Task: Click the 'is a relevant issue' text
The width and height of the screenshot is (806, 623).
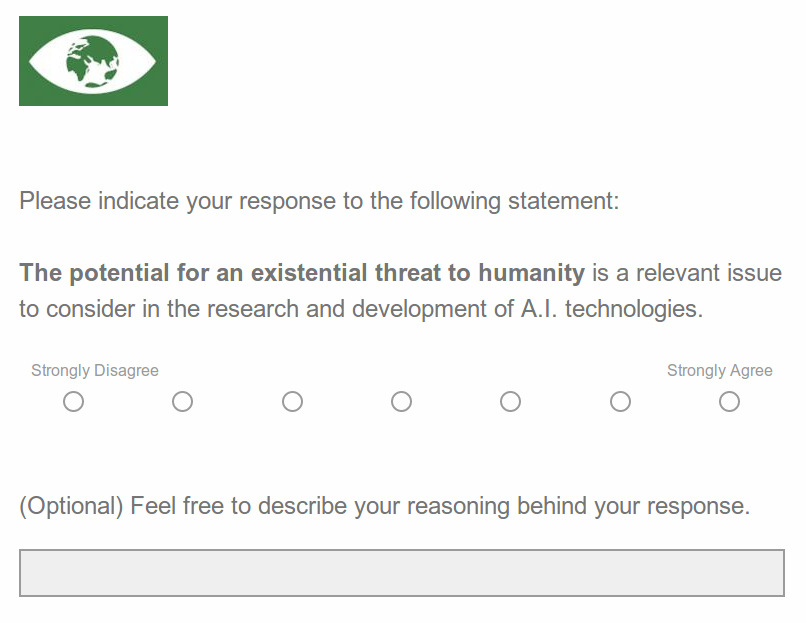Action: [x=687, y=273]
